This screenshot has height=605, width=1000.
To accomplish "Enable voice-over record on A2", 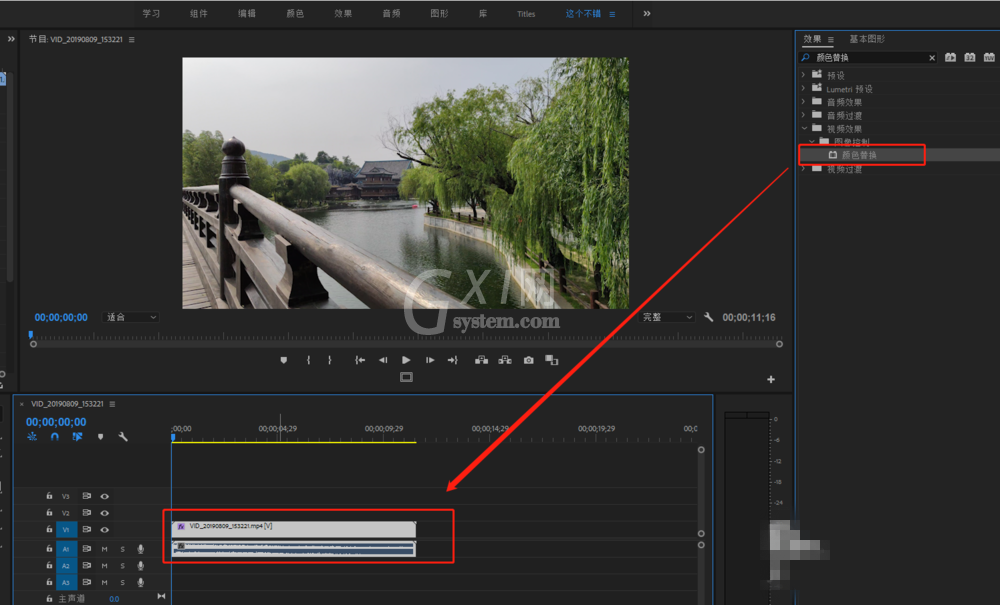I will point(140,565).
